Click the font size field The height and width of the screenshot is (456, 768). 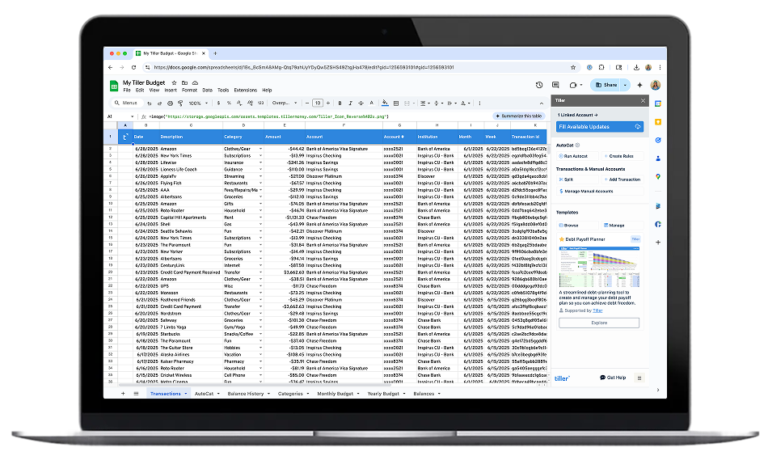point(317,103)
